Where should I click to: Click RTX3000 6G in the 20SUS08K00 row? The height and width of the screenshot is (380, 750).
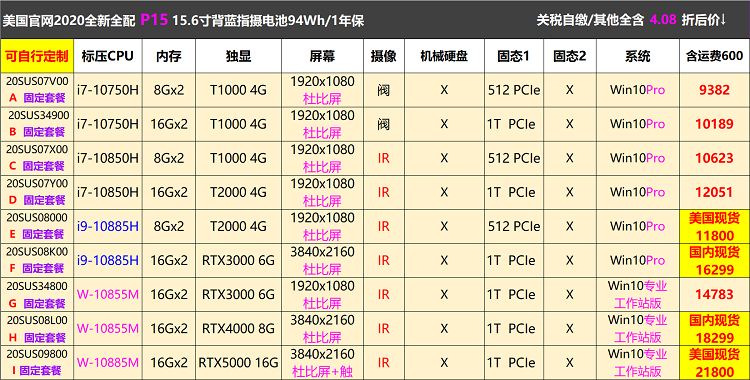239,260
